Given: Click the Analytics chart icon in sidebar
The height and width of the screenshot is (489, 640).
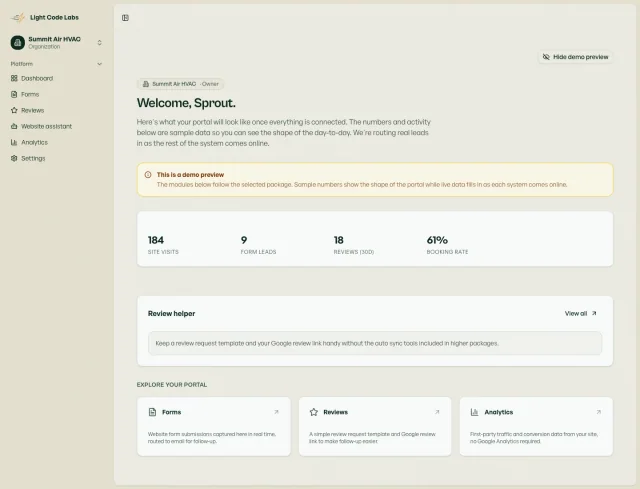Looking at the screenshot, I should [14, 142].
